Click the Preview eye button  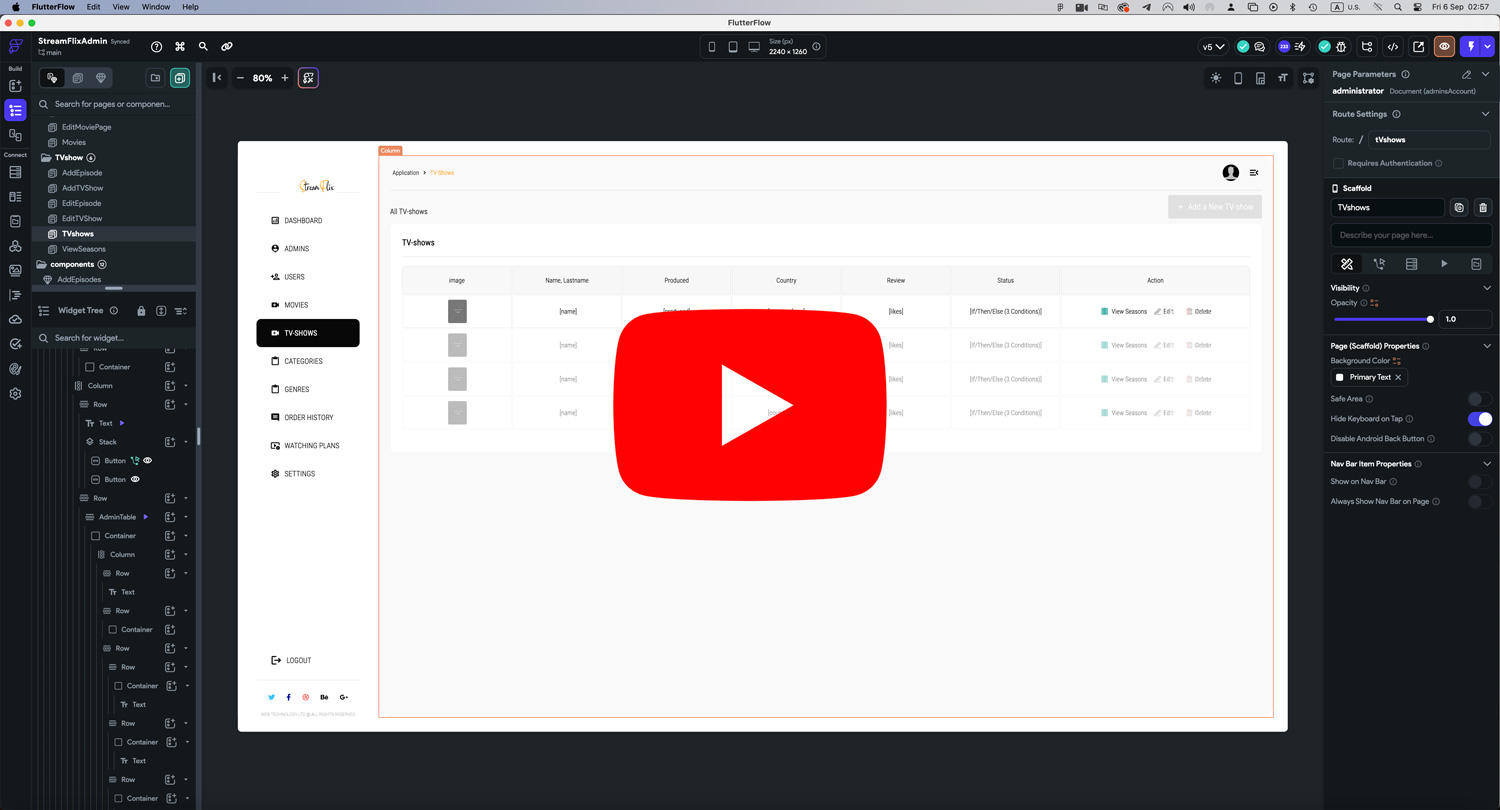(1444, 47)
